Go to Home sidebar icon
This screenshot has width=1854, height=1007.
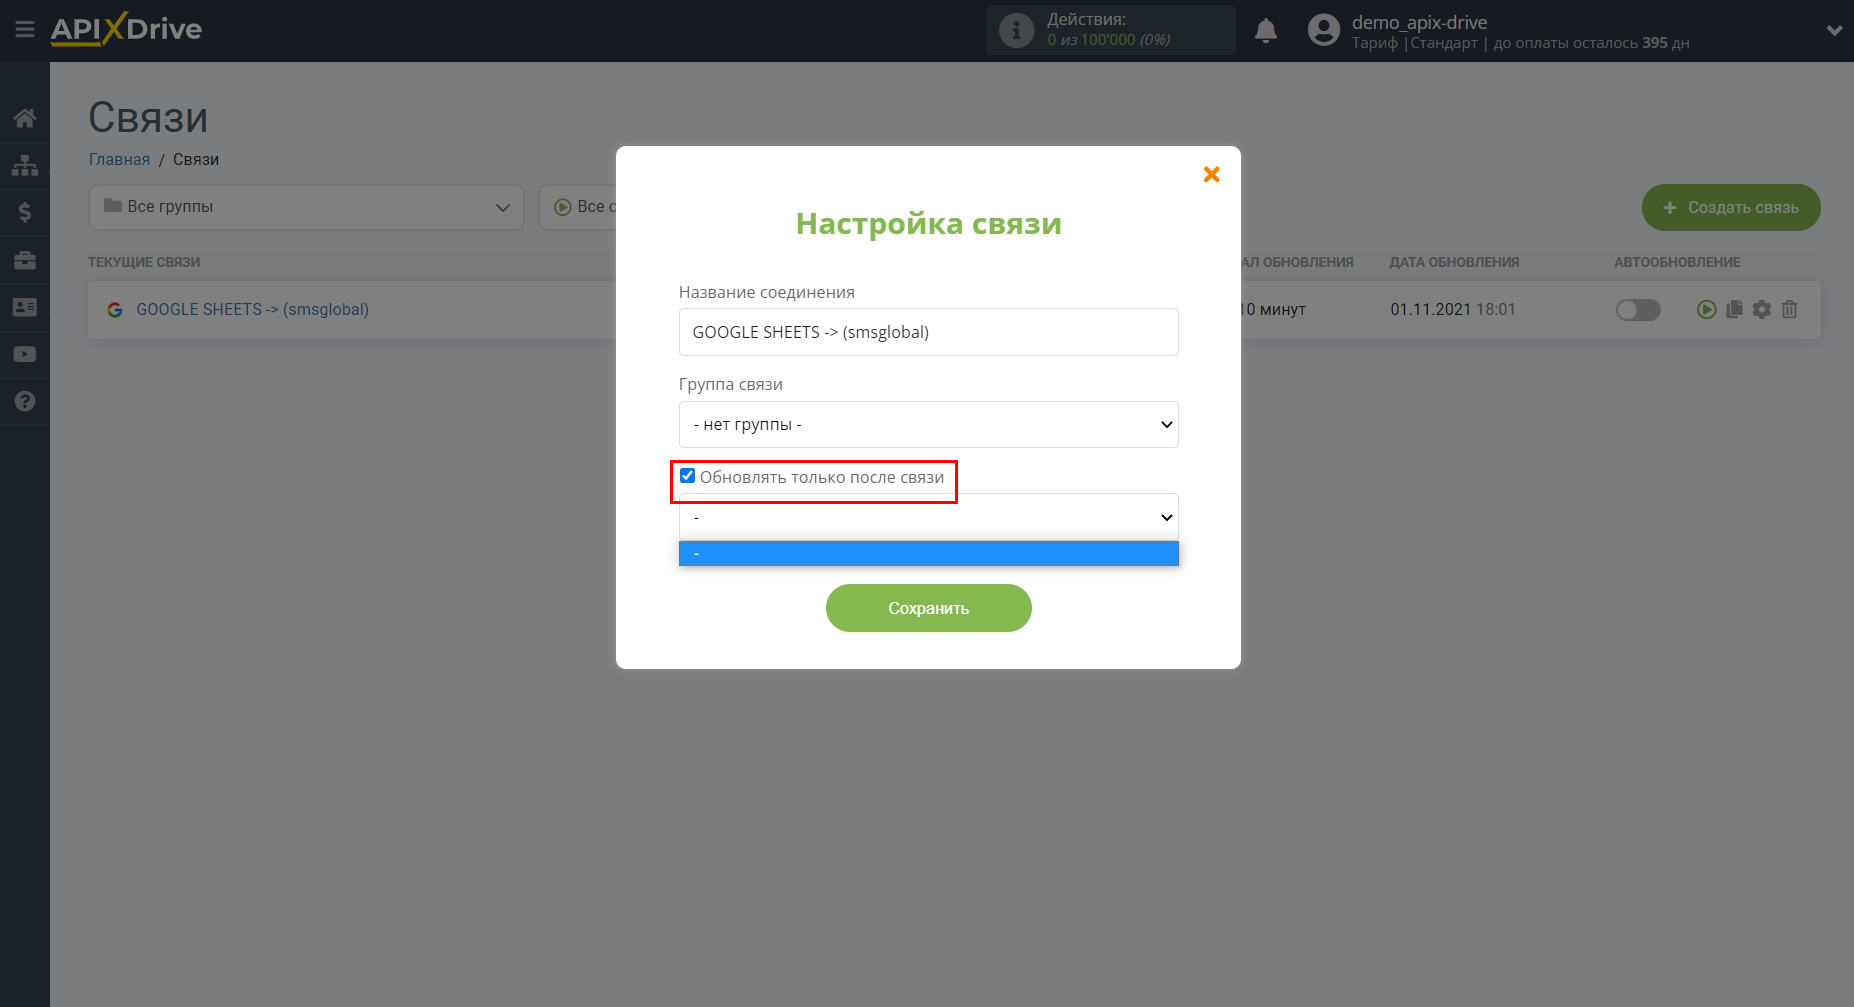coord(25,118)
